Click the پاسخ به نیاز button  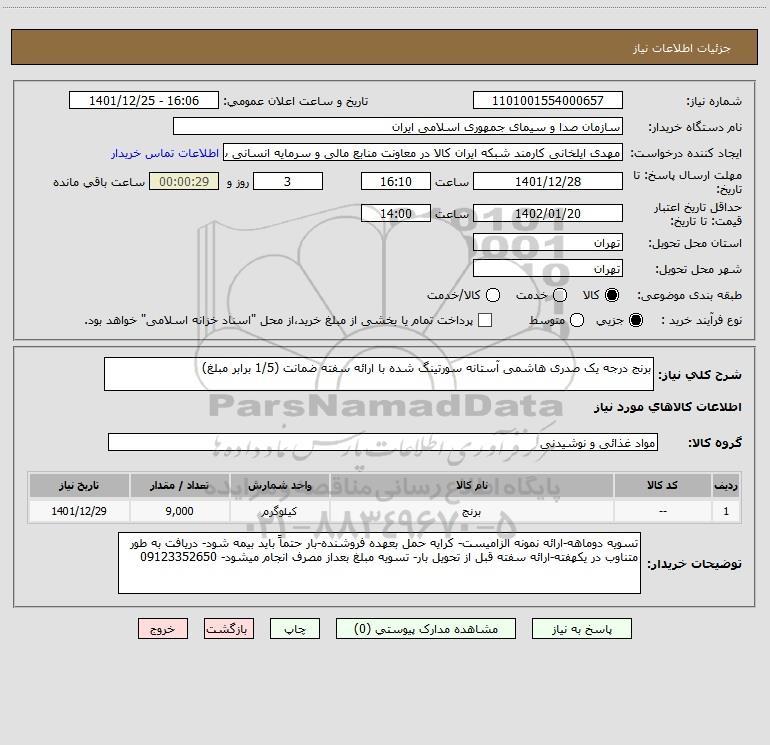(581, 629)
